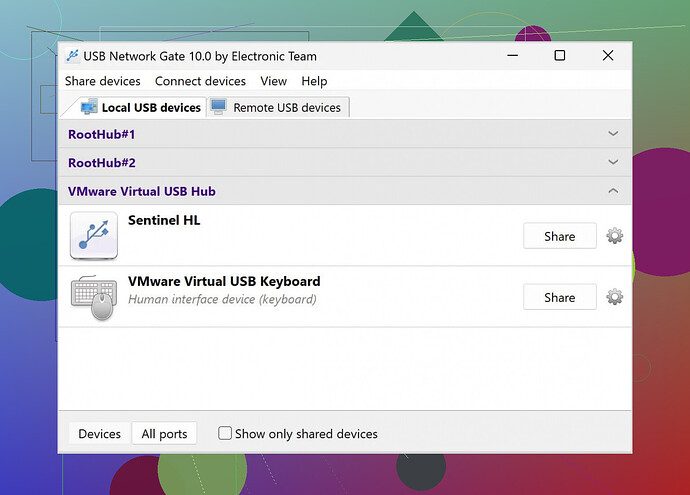Click the Remote USB devices monitor icon

[219, 107]
